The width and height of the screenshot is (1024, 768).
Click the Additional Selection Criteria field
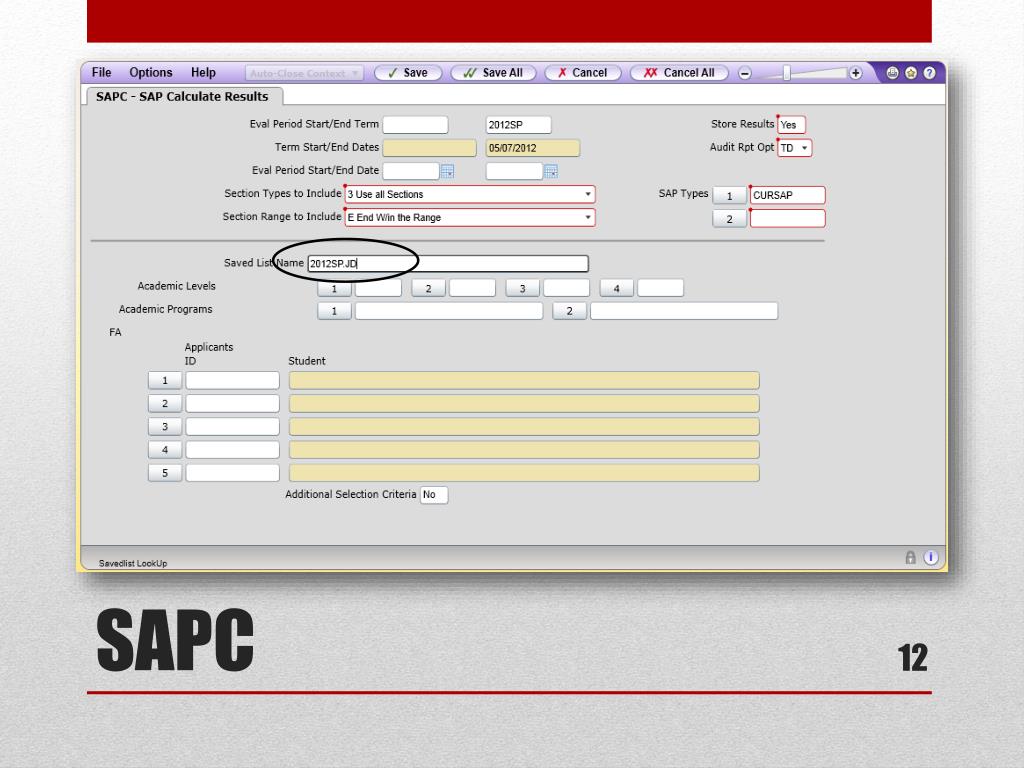pyautogui.click(x=434, y=495)
